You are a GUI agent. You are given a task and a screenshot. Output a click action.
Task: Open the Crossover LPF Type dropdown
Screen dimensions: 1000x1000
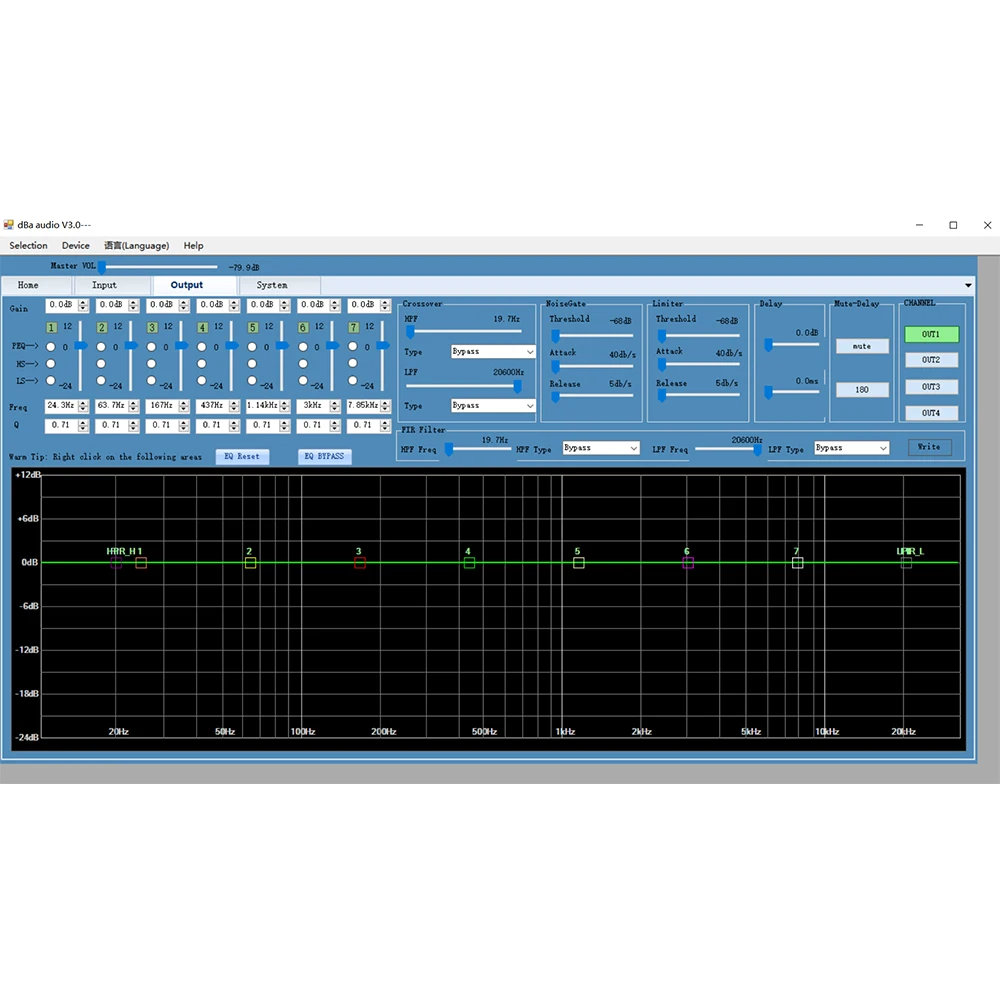(493, 406)
